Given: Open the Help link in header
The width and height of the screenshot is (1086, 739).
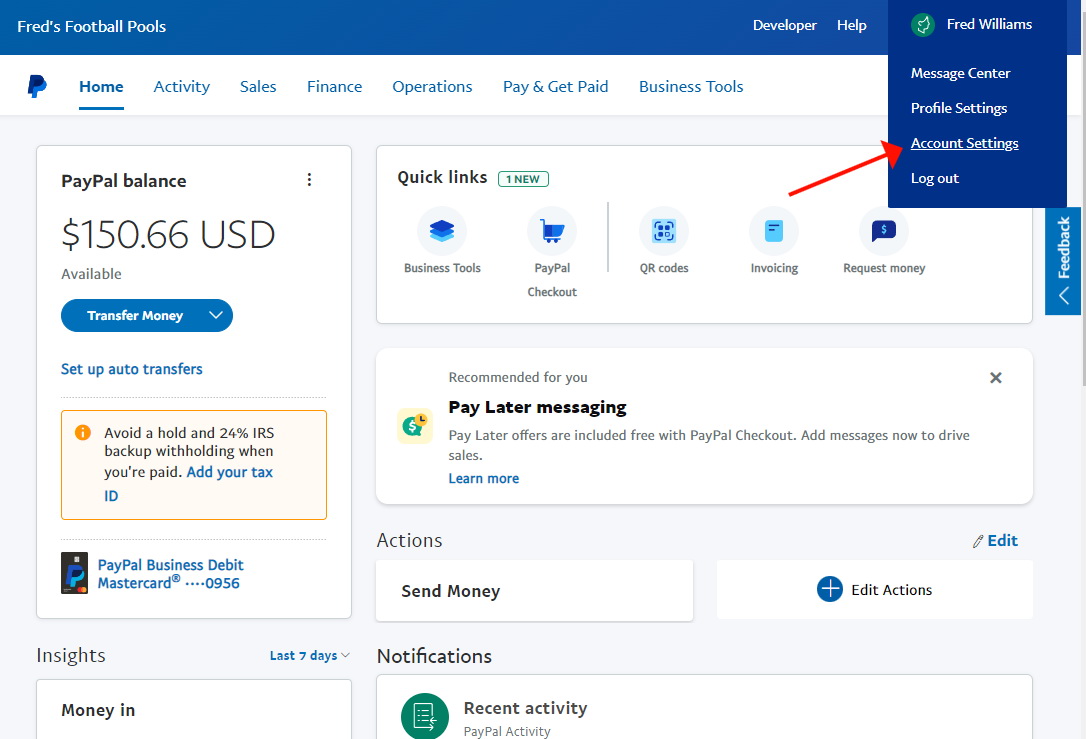Looking at the screenshot, I should point(851,25).
